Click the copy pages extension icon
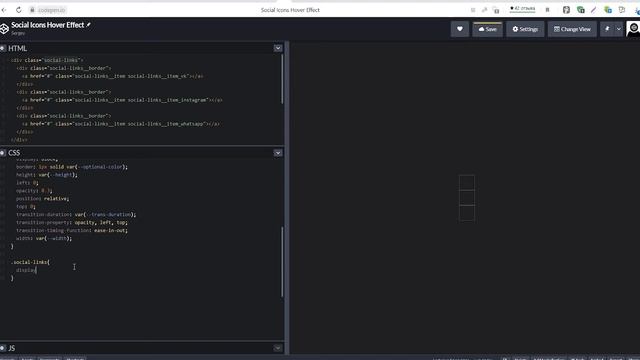This screenshot has height=360, width=640. (x=622, y=10)
